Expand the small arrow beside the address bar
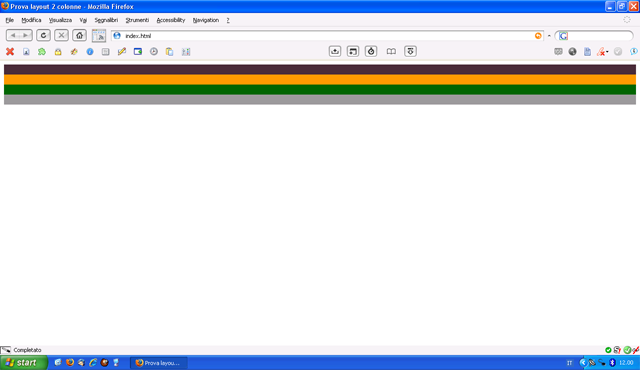This screenshot has width=640, height=370. tap(549, 36)
